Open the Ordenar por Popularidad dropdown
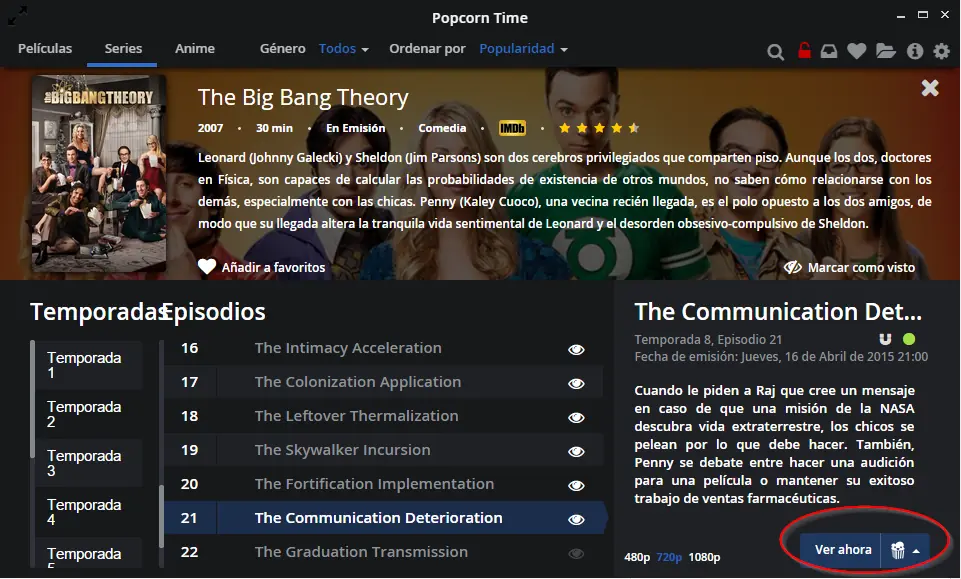Image resolution: width=961 pixels, height=579 pixels. click(x=523, y=48)
